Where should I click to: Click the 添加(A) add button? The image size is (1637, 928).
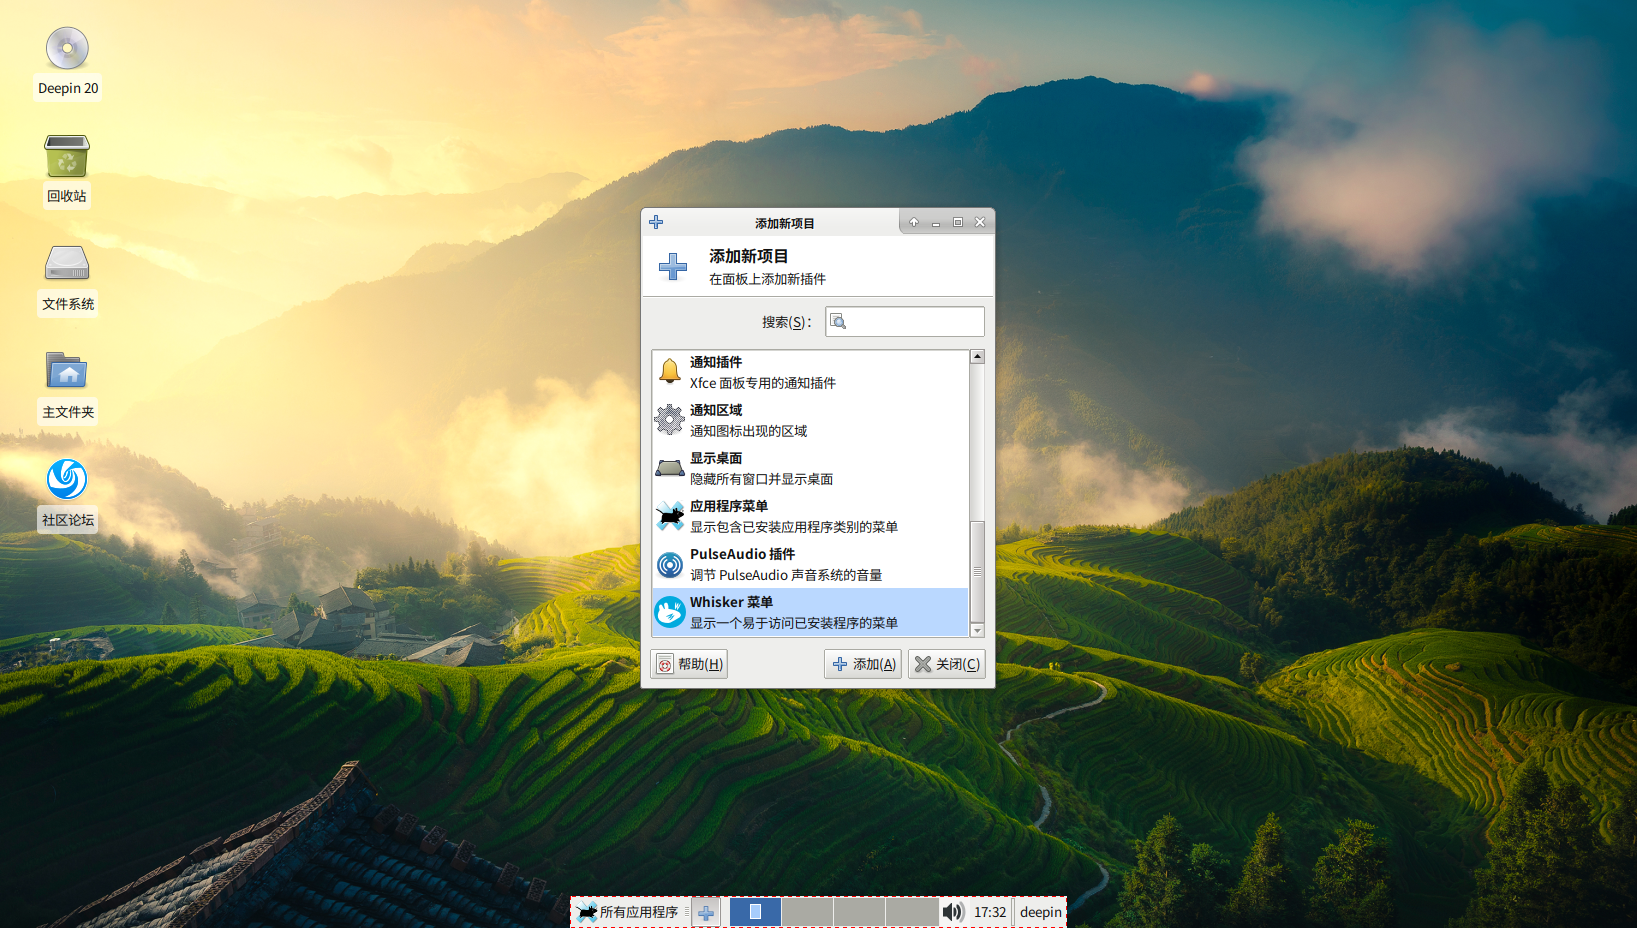[863, 664]
